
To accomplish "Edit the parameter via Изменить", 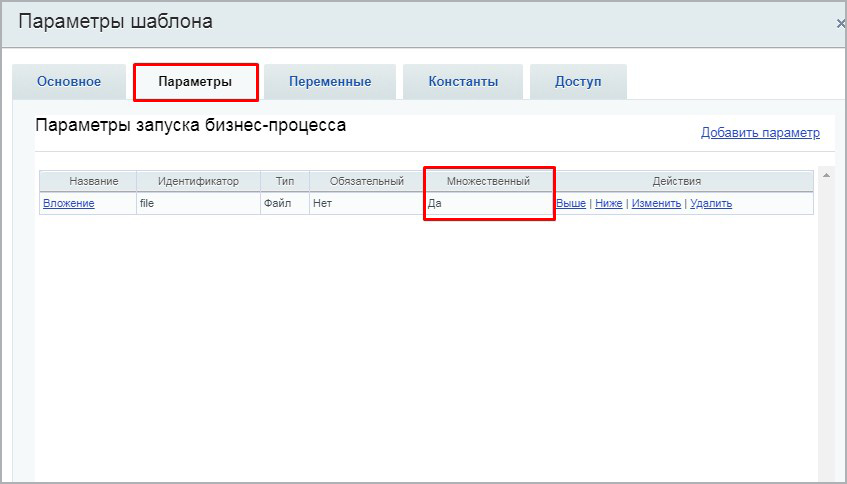I will (656, 204).
